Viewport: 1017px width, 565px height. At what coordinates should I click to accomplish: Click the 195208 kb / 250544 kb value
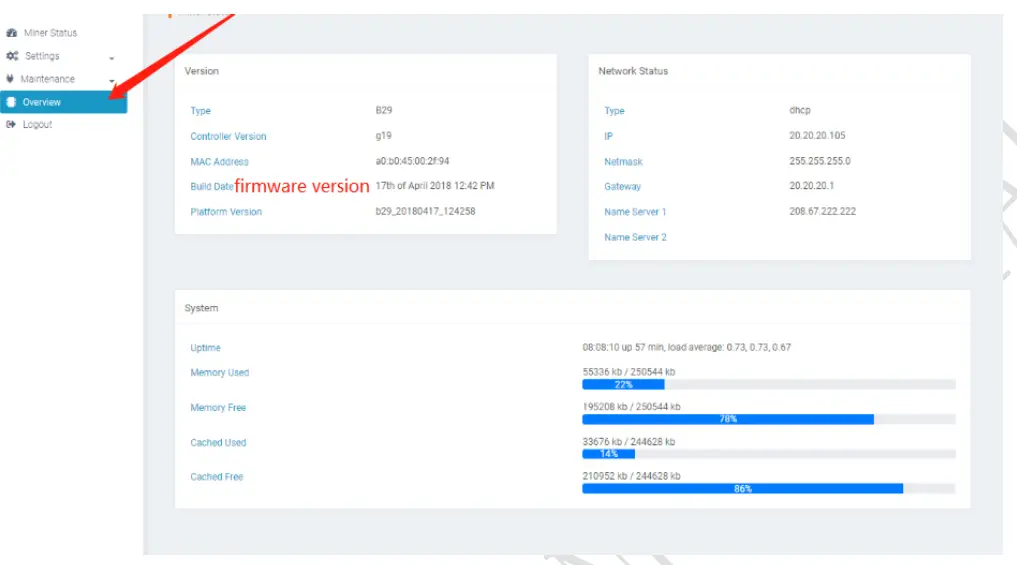click(631, 407)
